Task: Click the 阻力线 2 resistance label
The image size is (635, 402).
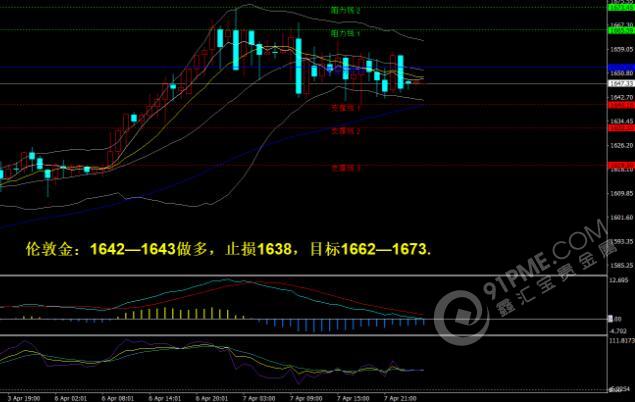Action: tap(345, 10)
